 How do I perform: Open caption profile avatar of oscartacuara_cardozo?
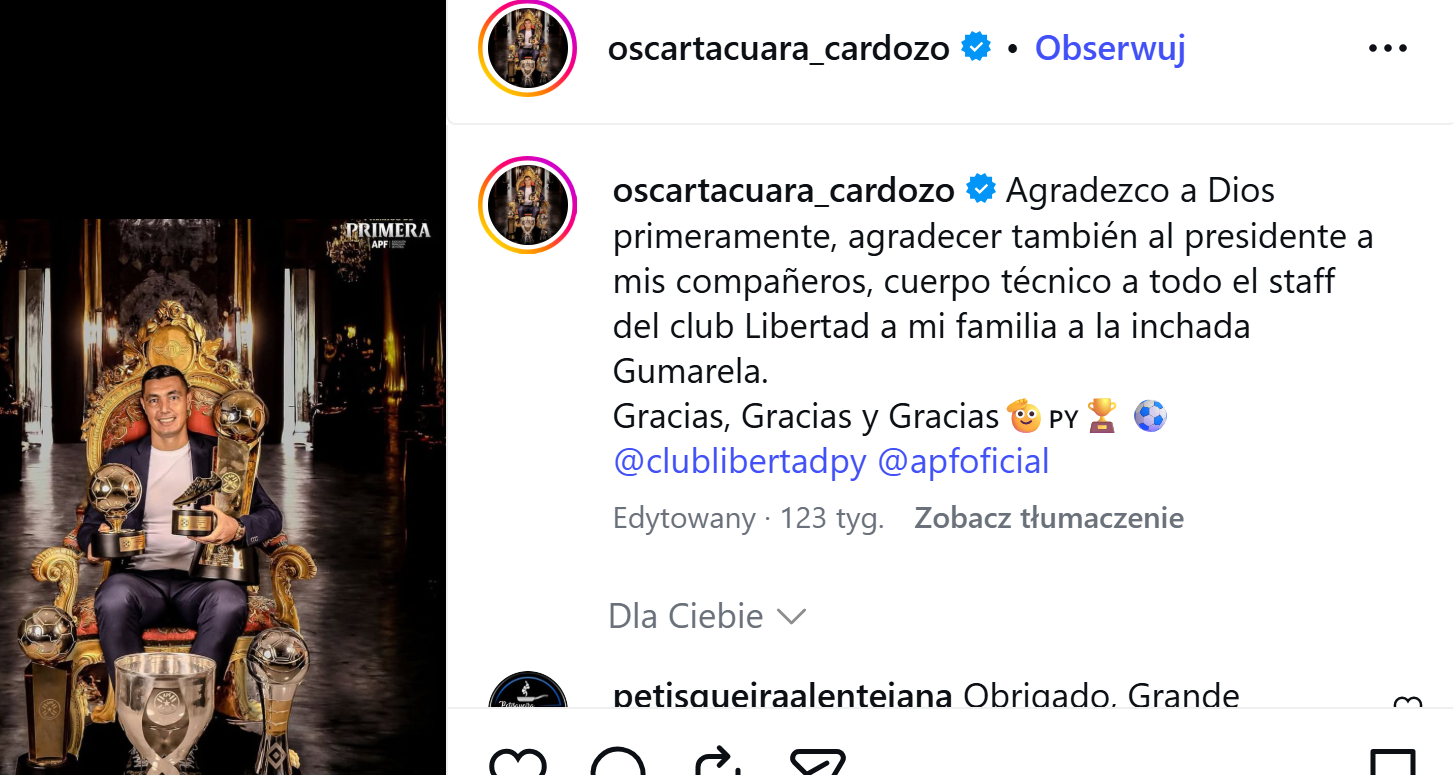tap(528, 205)
